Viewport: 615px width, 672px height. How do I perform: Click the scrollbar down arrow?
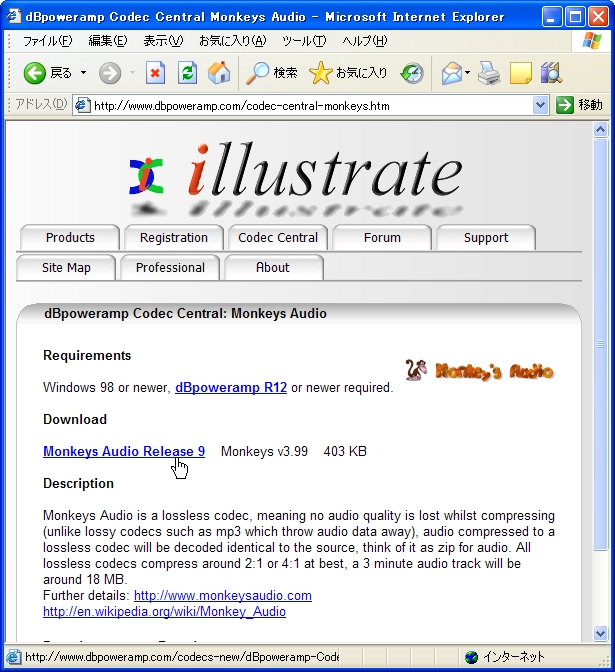600,633
